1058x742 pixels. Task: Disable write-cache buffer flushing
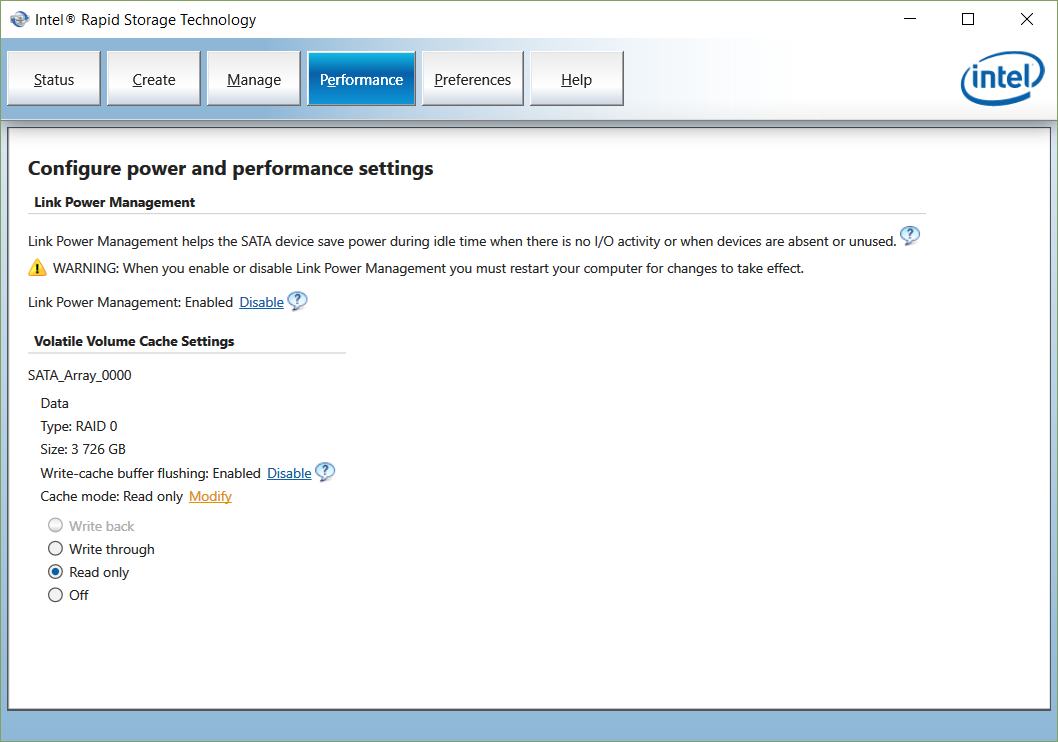[289, 473]
